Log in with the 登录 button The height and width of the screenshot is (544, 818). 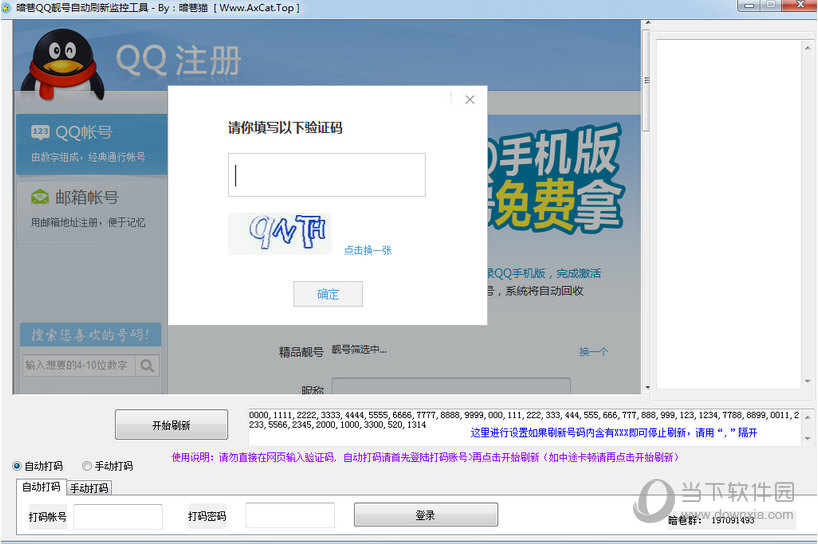(426, 515)
